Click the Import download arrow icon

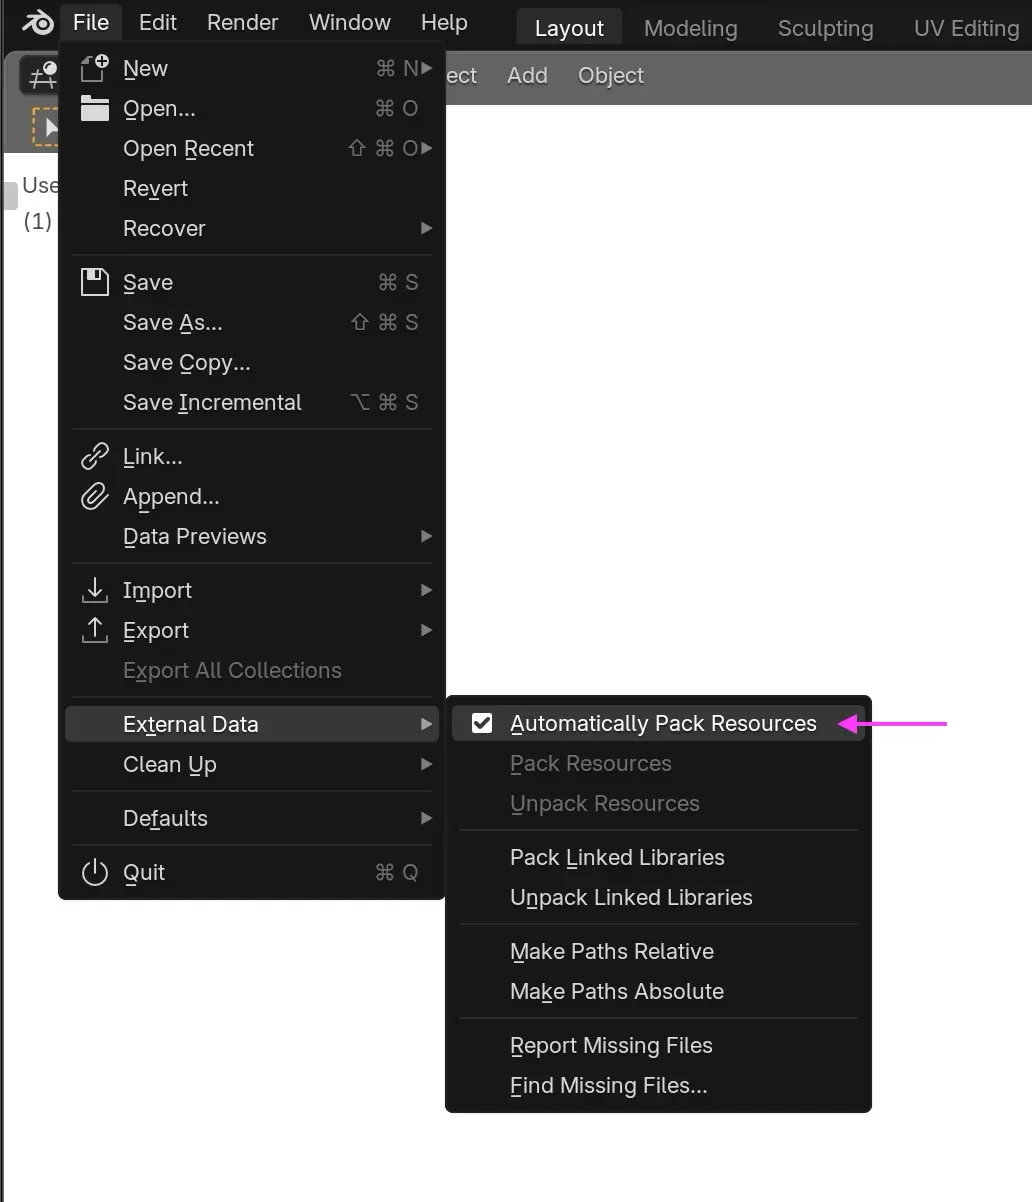click(94, 590)
